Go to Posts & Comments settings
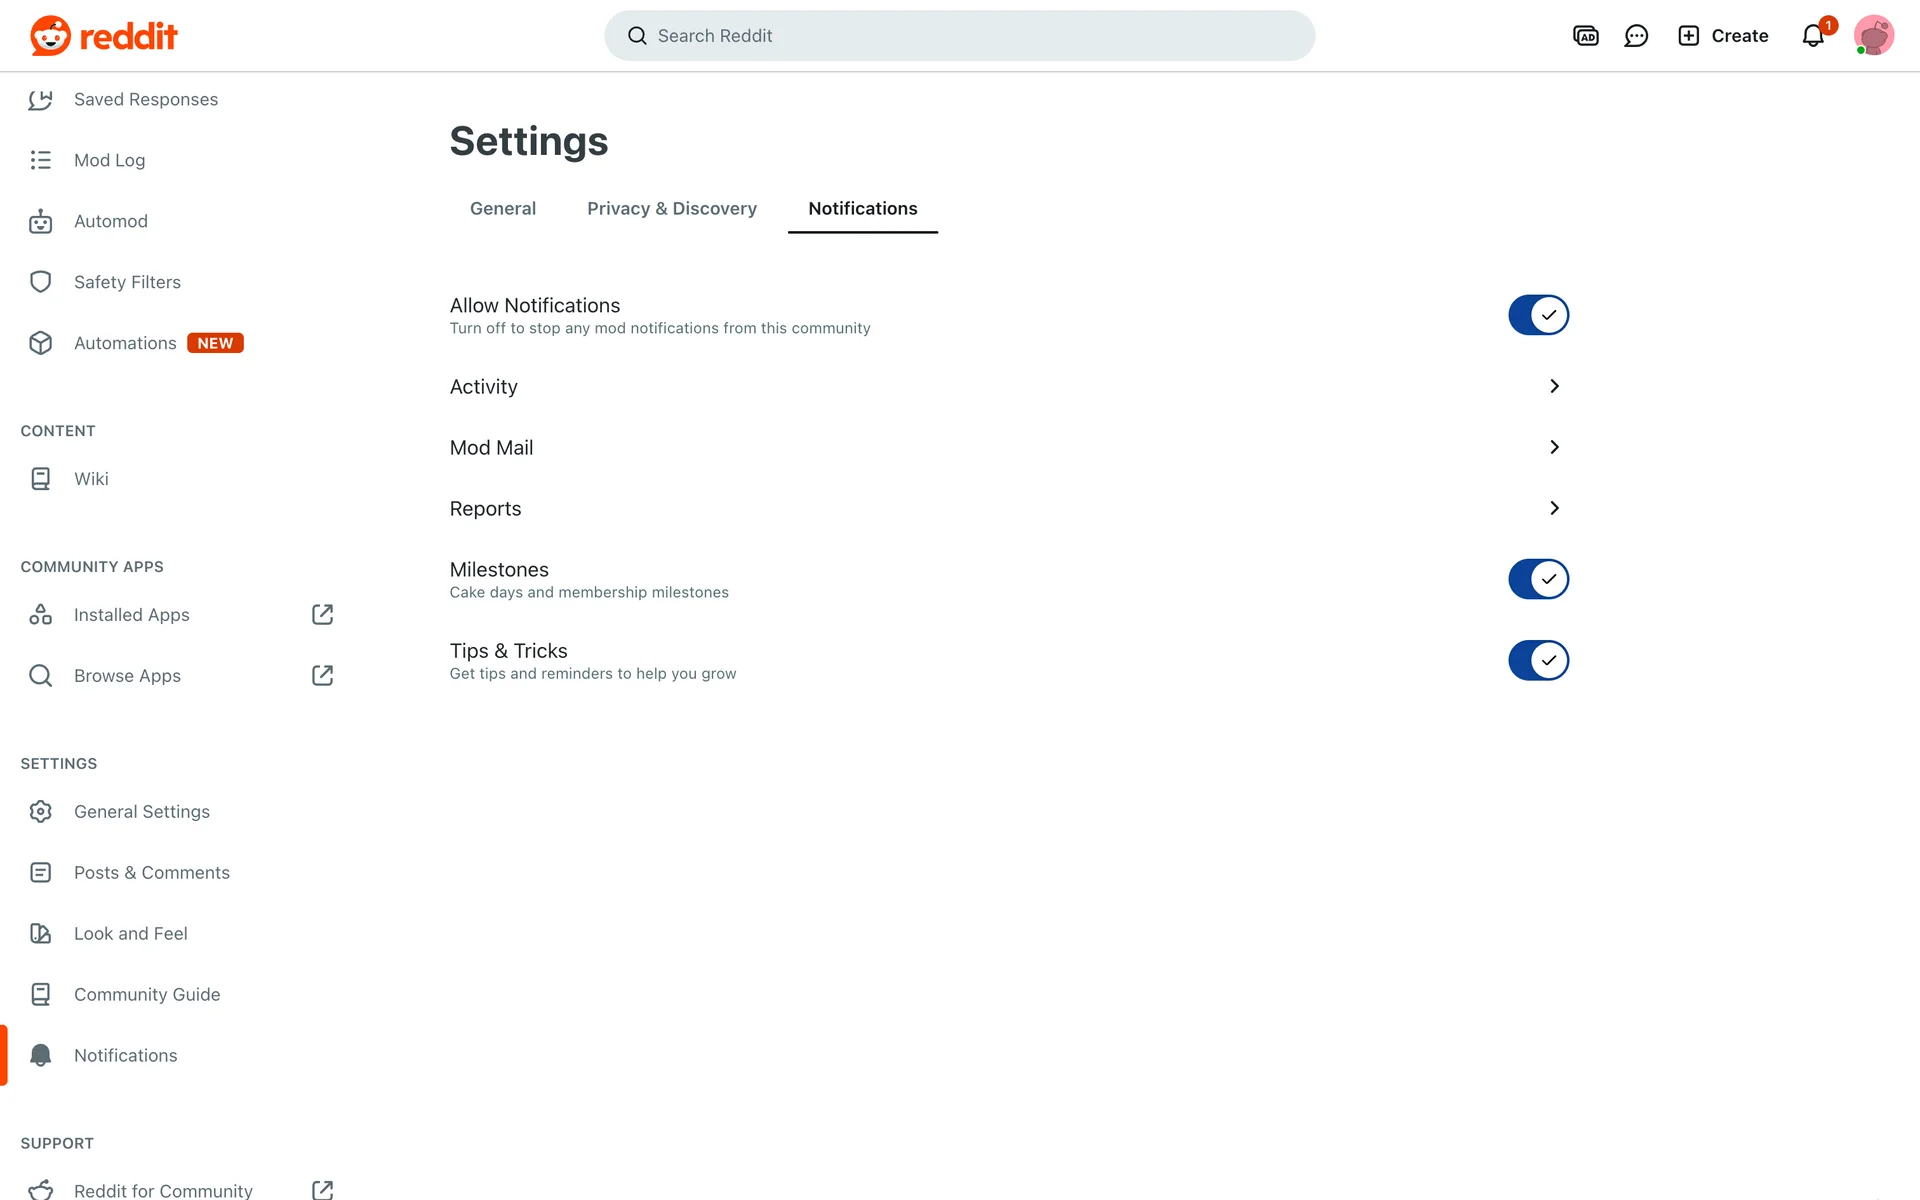1920x1200 pixels. point(152,873)
